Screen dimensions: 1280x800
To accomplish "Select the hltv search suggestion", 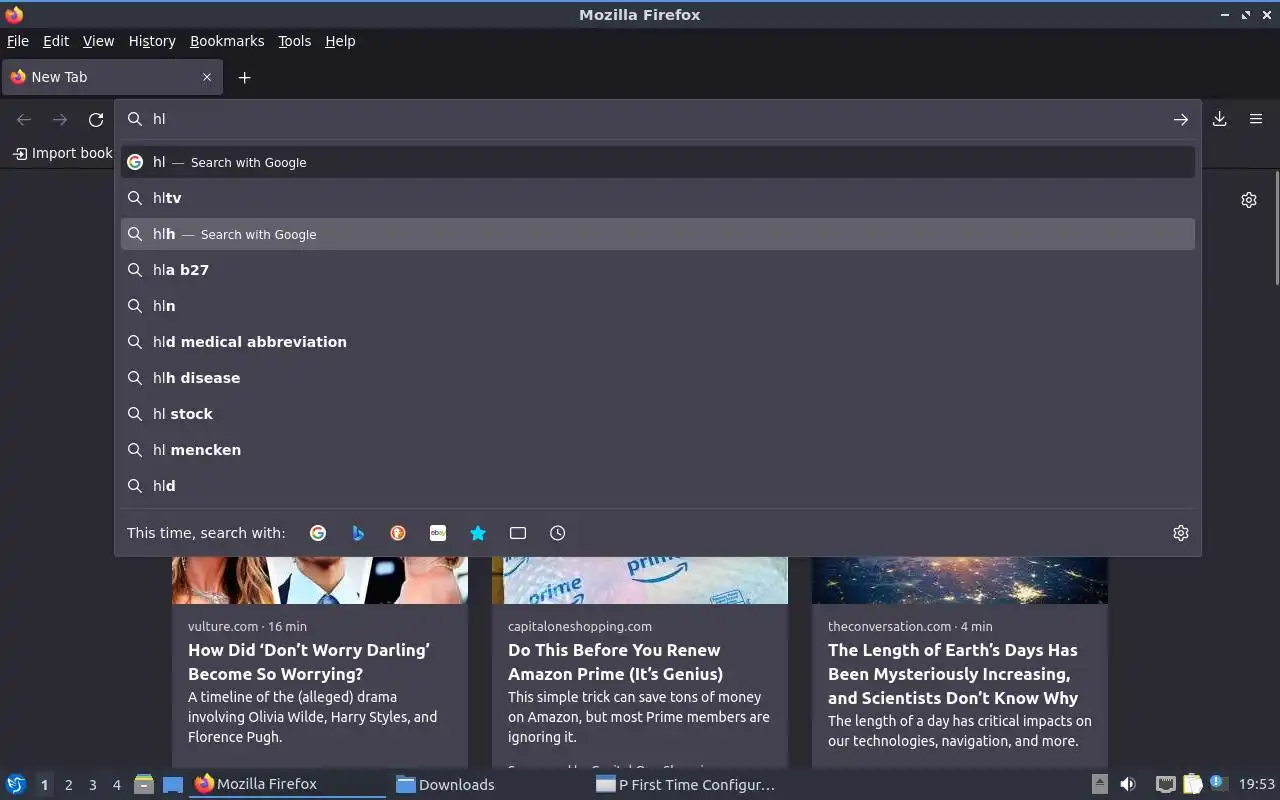I will (658, 198).
